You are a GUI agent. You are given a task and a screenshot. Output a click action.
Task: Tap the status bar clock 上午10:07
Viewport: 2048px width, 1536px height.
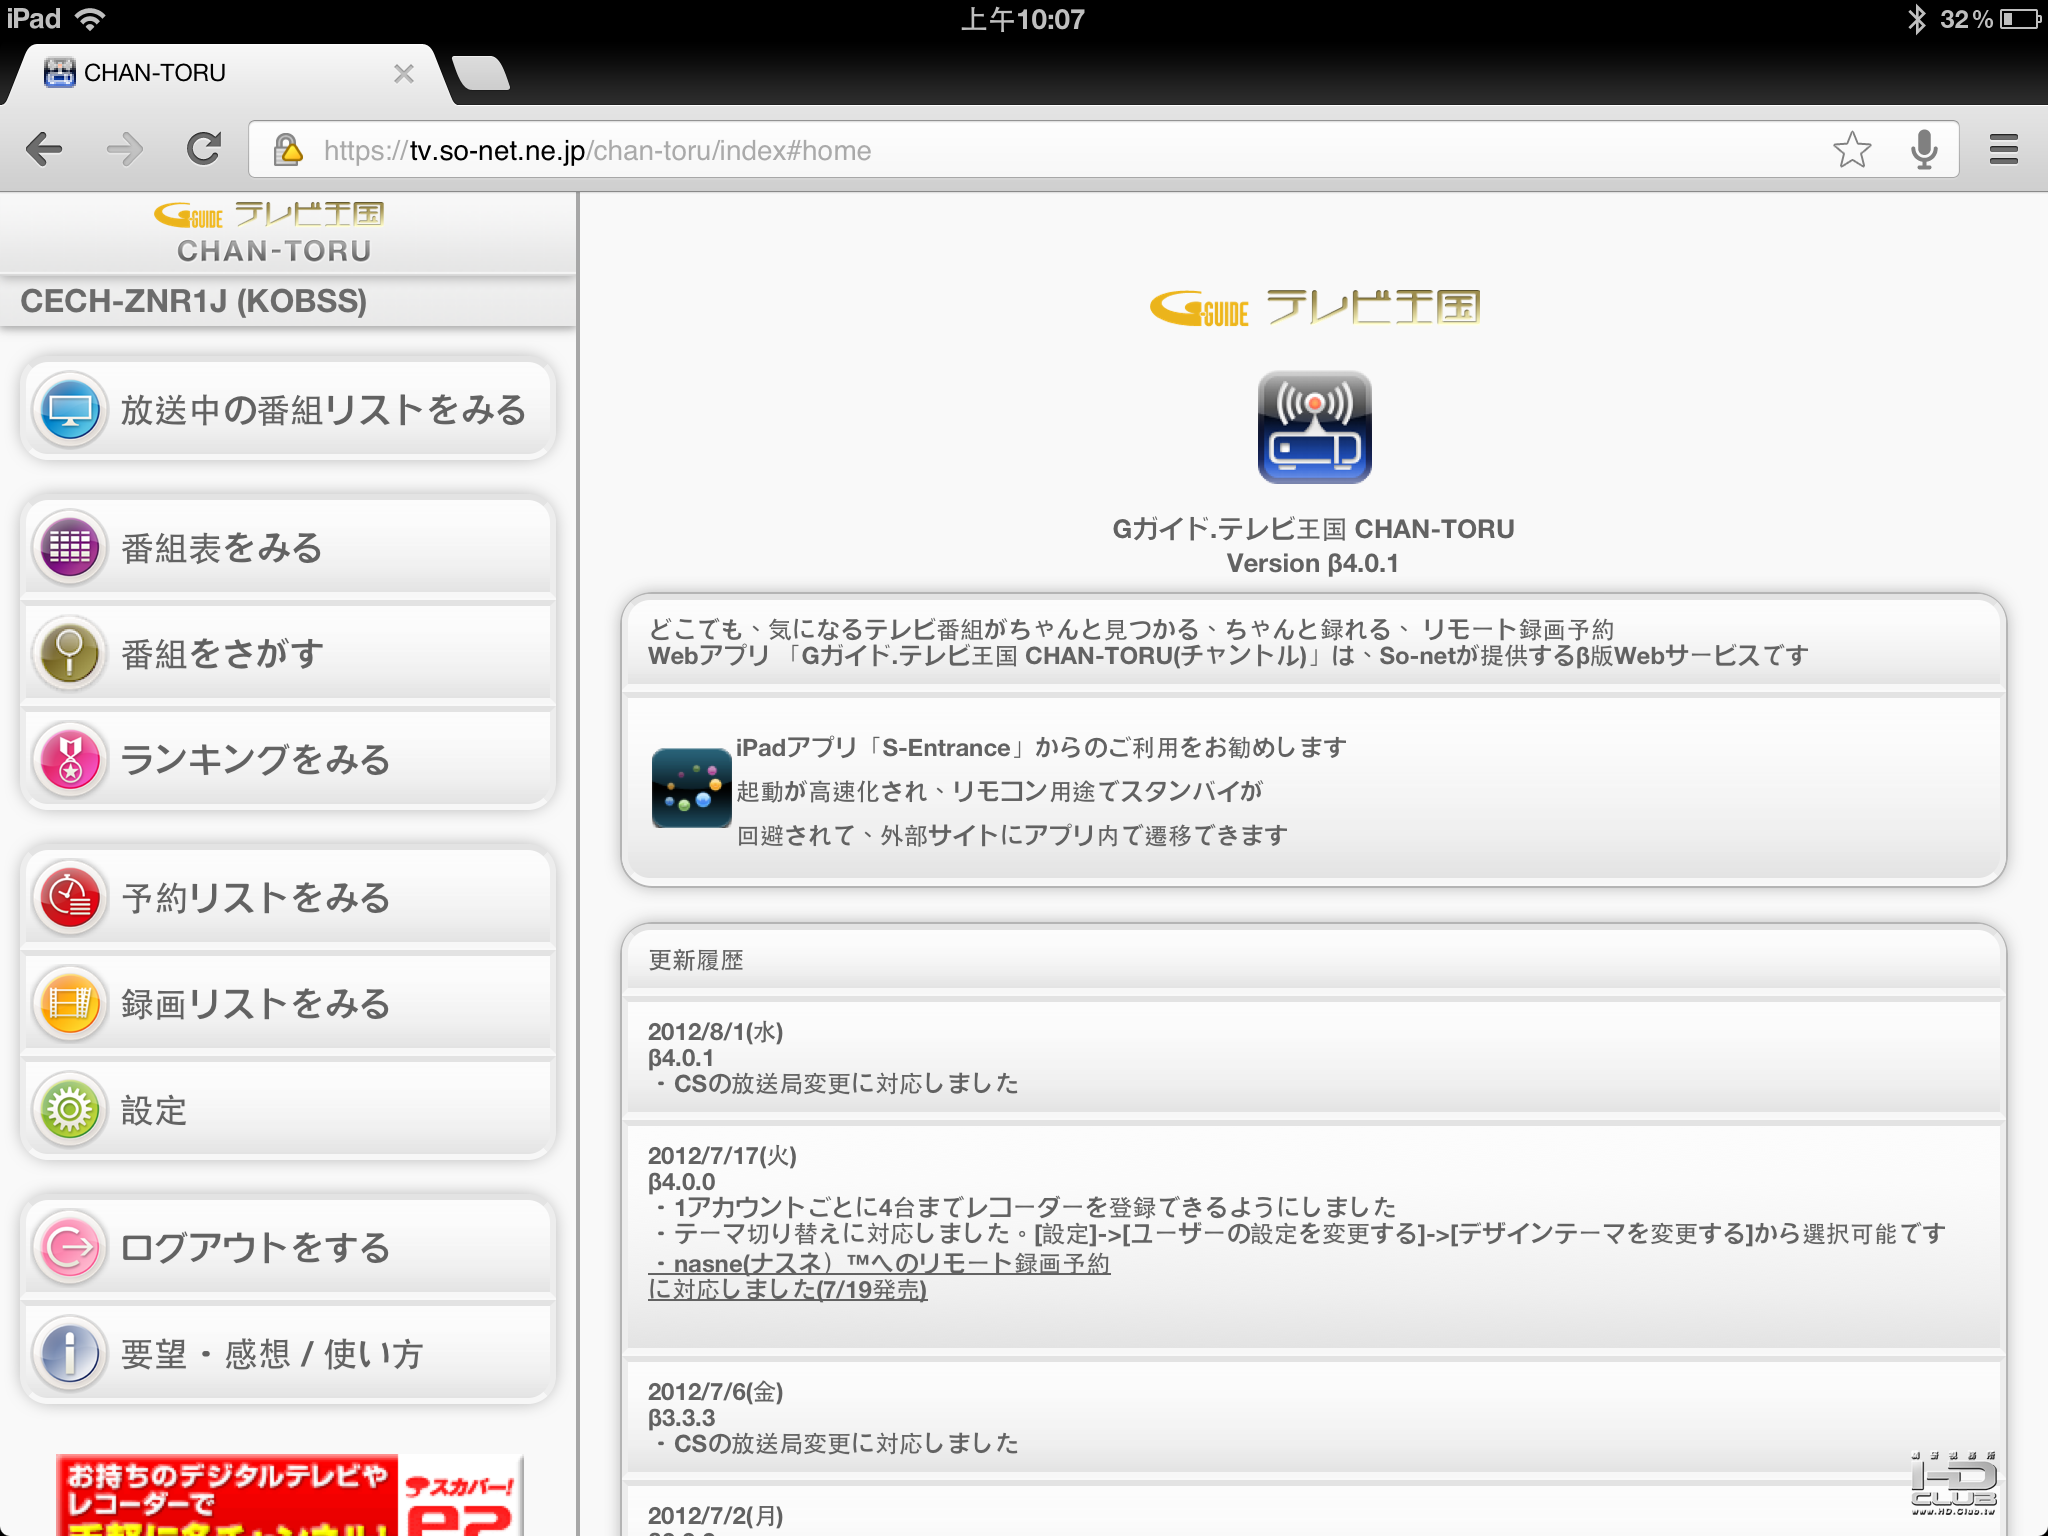click(1023, 19)
